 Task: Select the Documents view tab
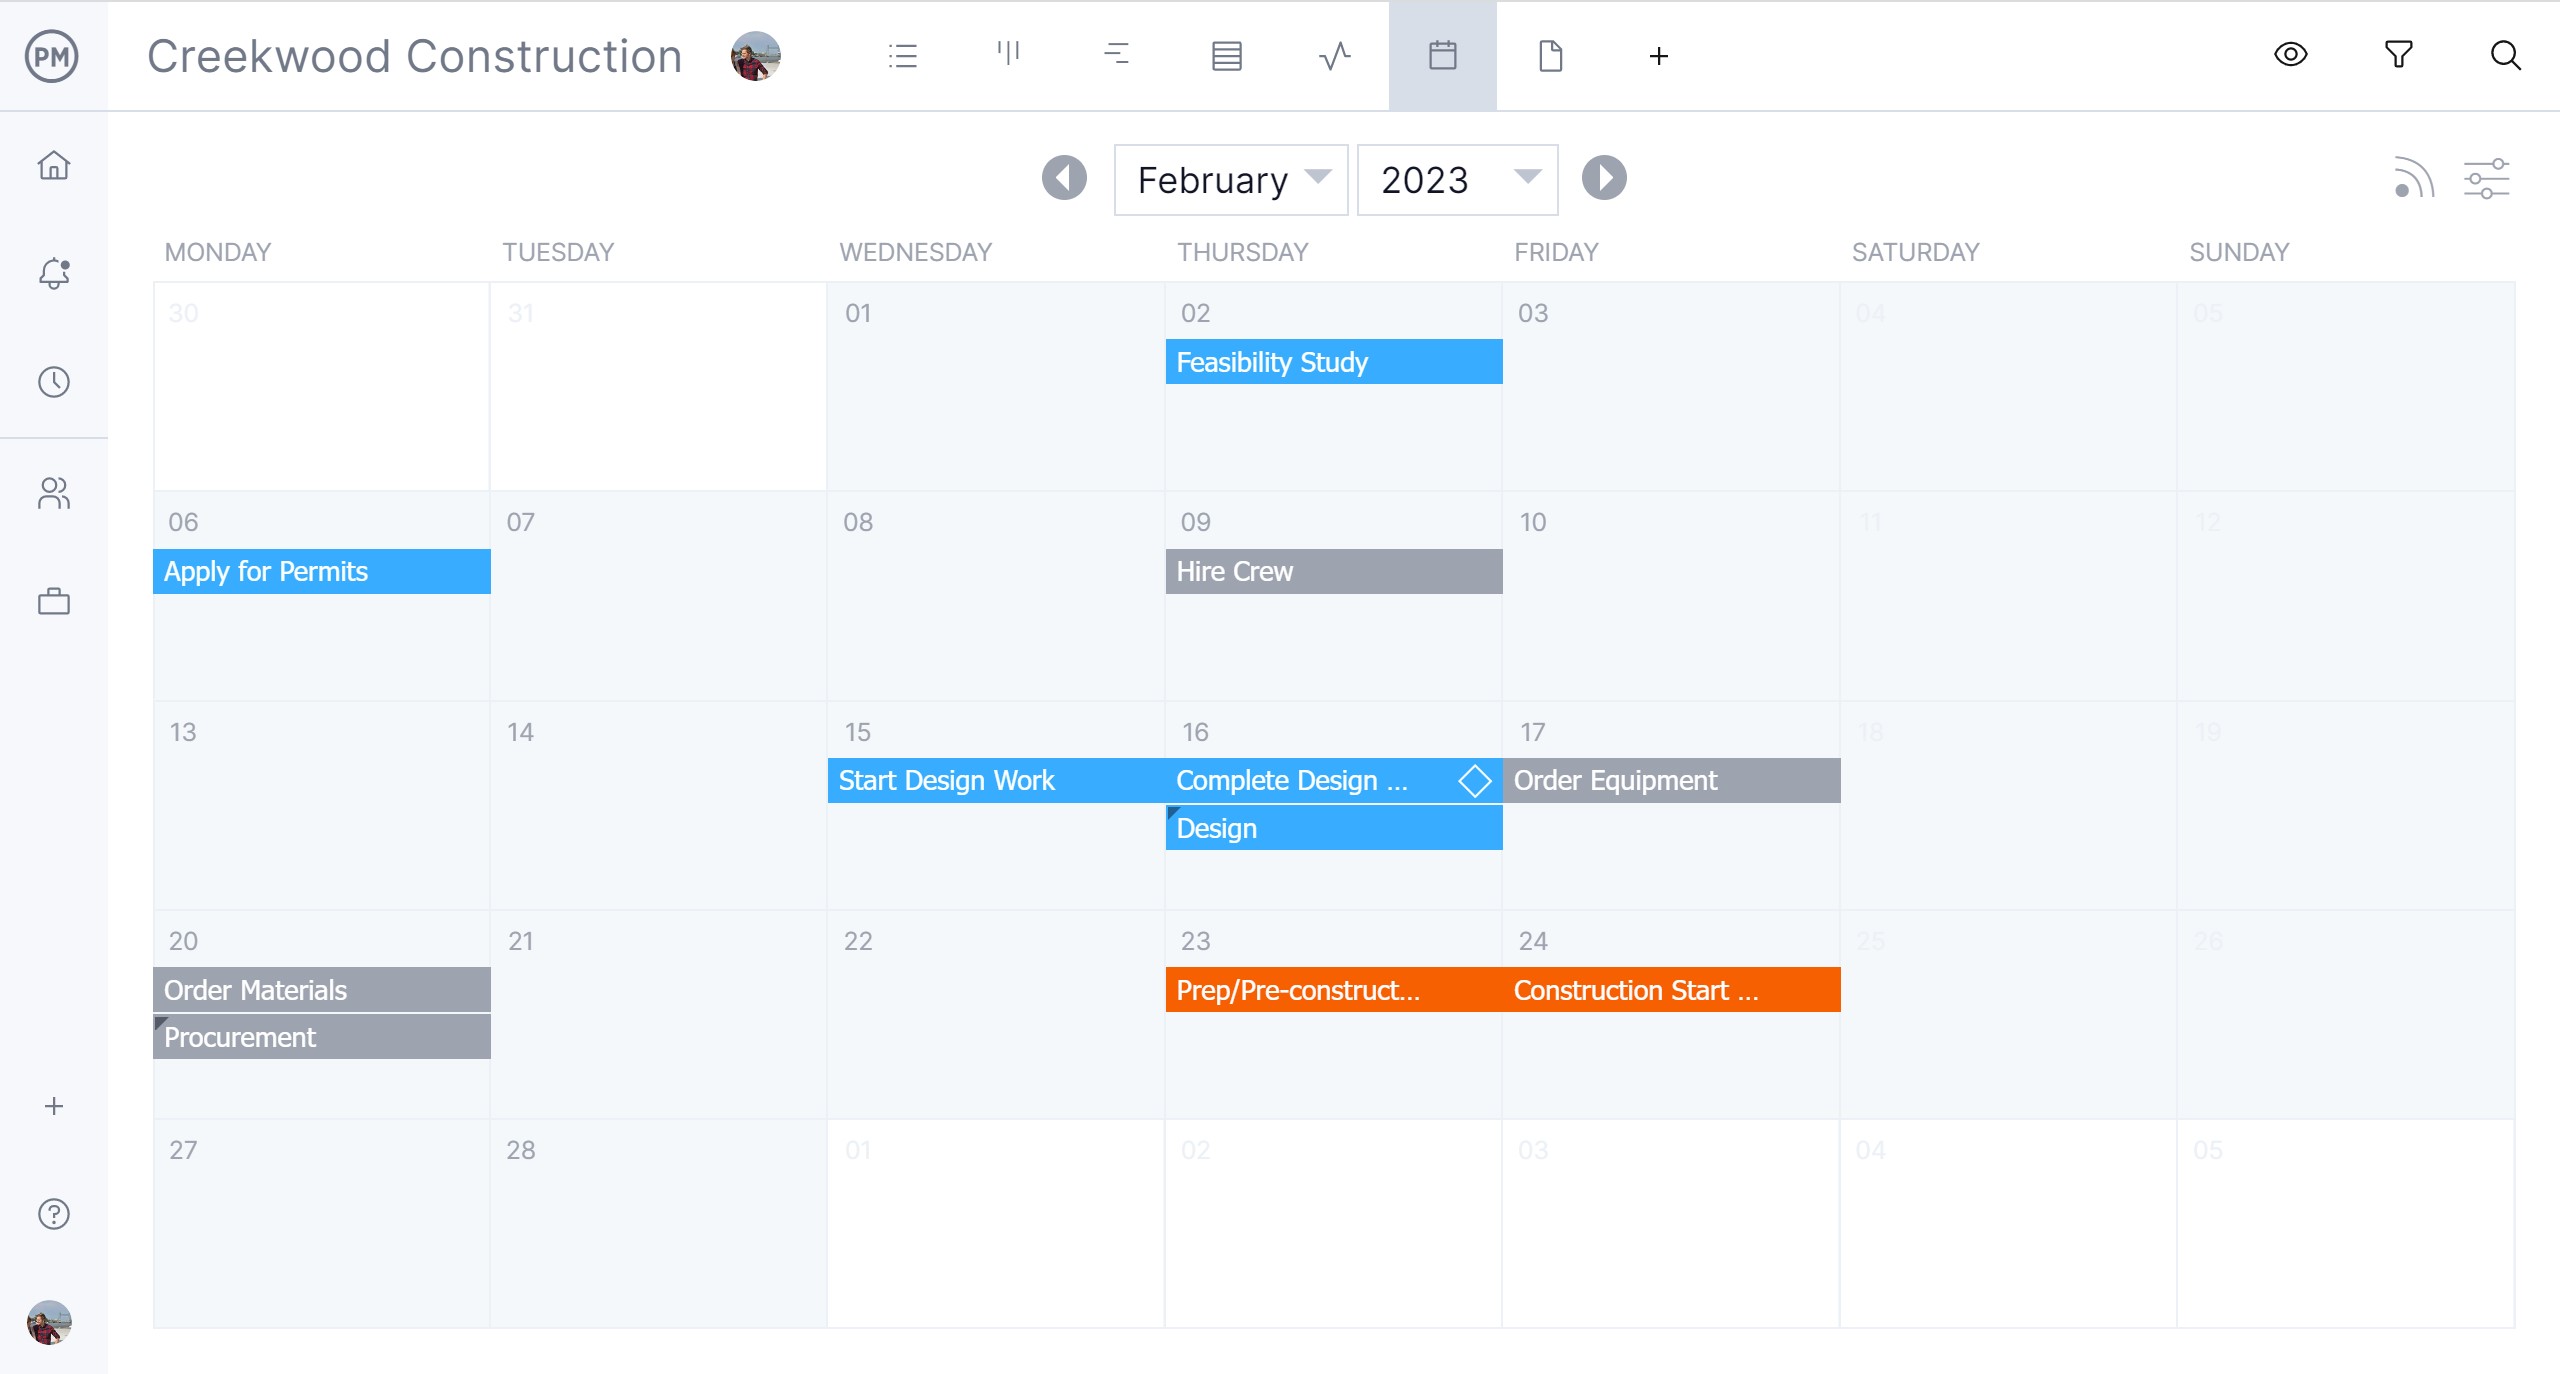click(x=1551, y=54)
